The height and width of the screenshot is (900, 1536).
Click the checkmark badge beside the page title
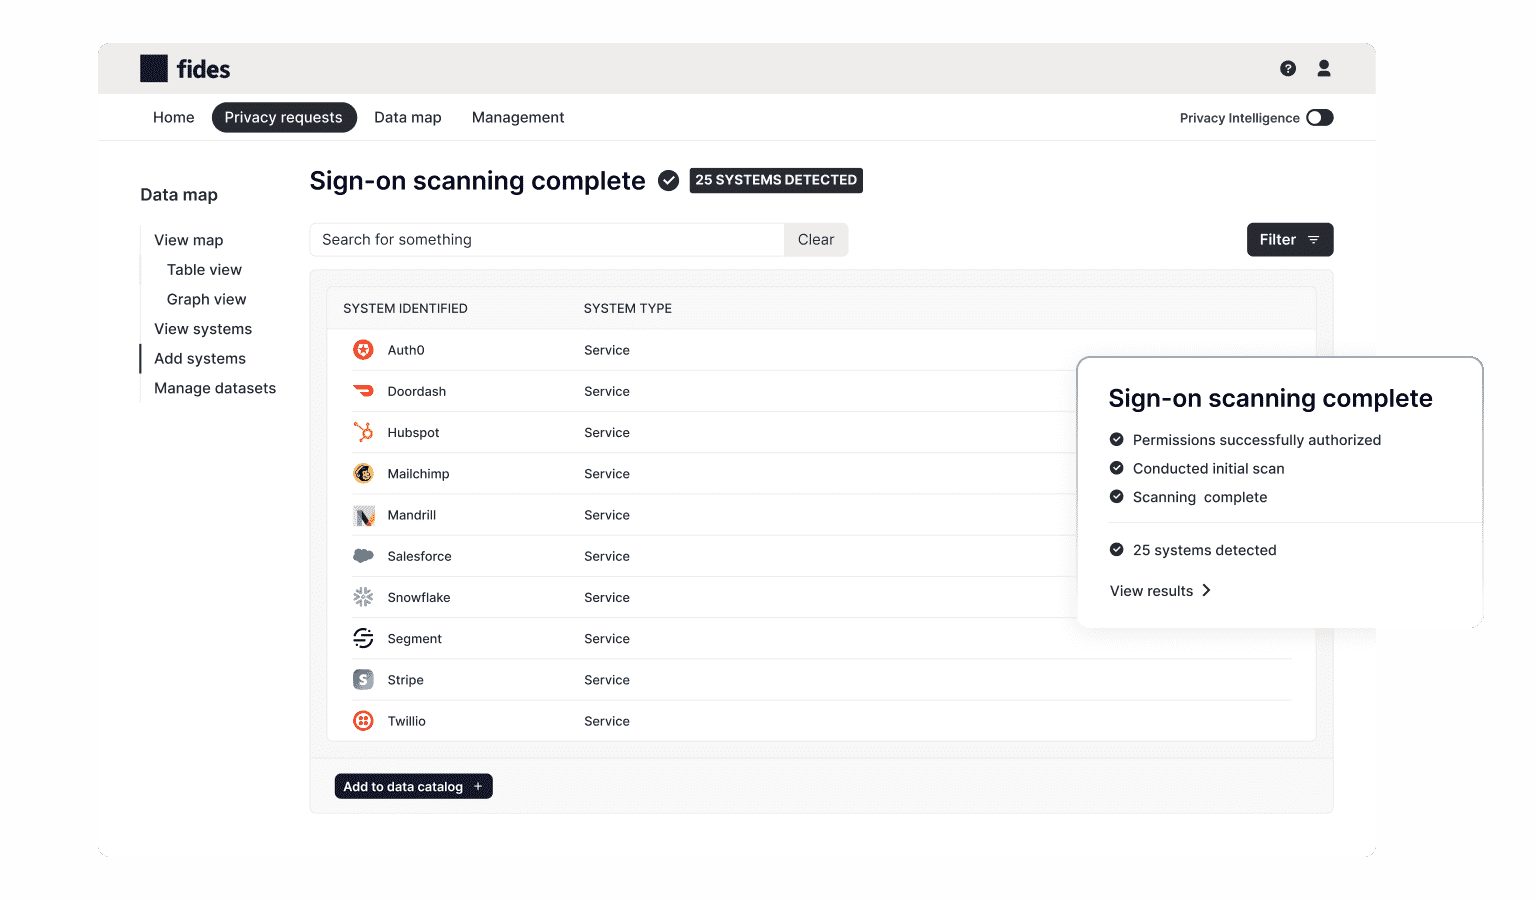coord(669,181)
